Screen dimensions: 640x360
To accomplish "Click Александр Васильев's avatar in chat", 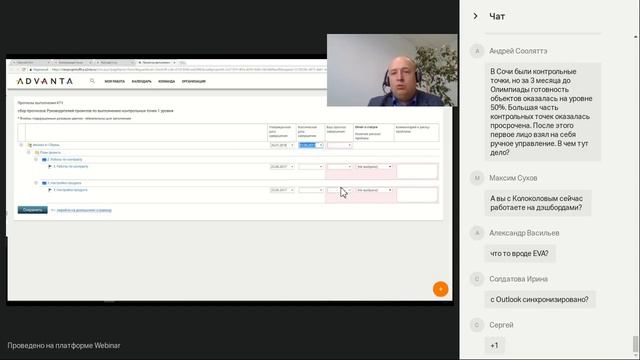I will (477, 233).
